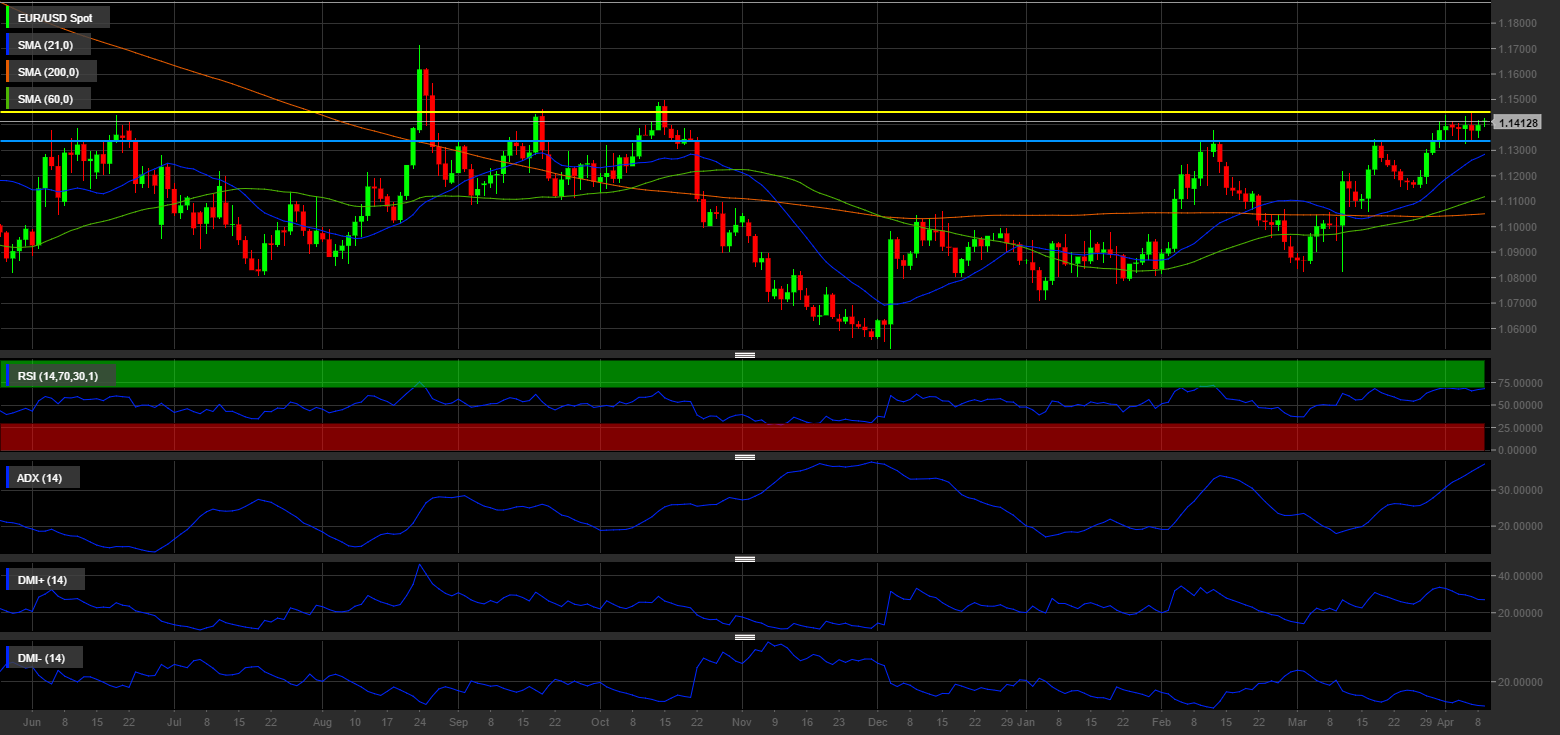Click green color swatch beside EUR/USD Spot
The width and height of the screenshot is (1560, 735).
pos(9,18)
